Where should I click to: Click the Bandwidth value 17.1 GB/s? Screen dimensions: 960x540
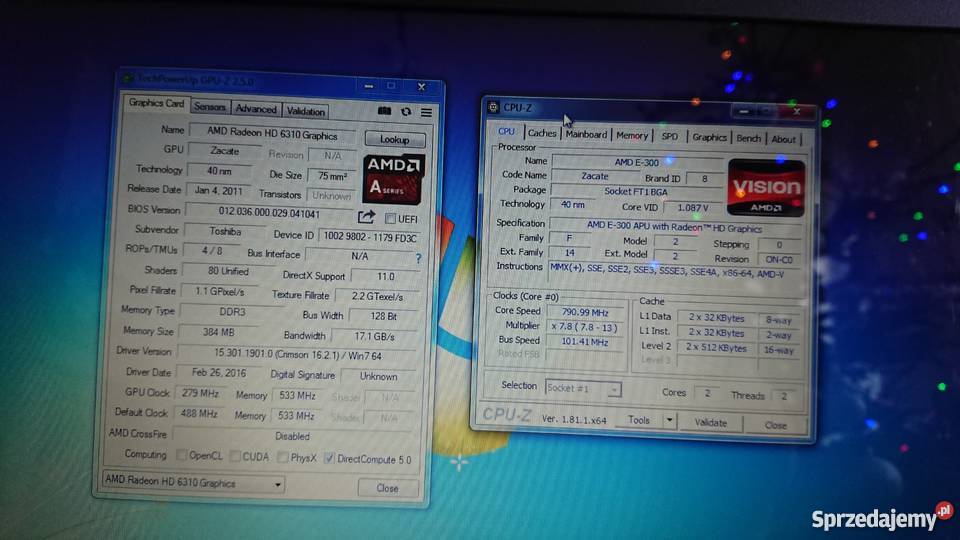pos(375,336)
